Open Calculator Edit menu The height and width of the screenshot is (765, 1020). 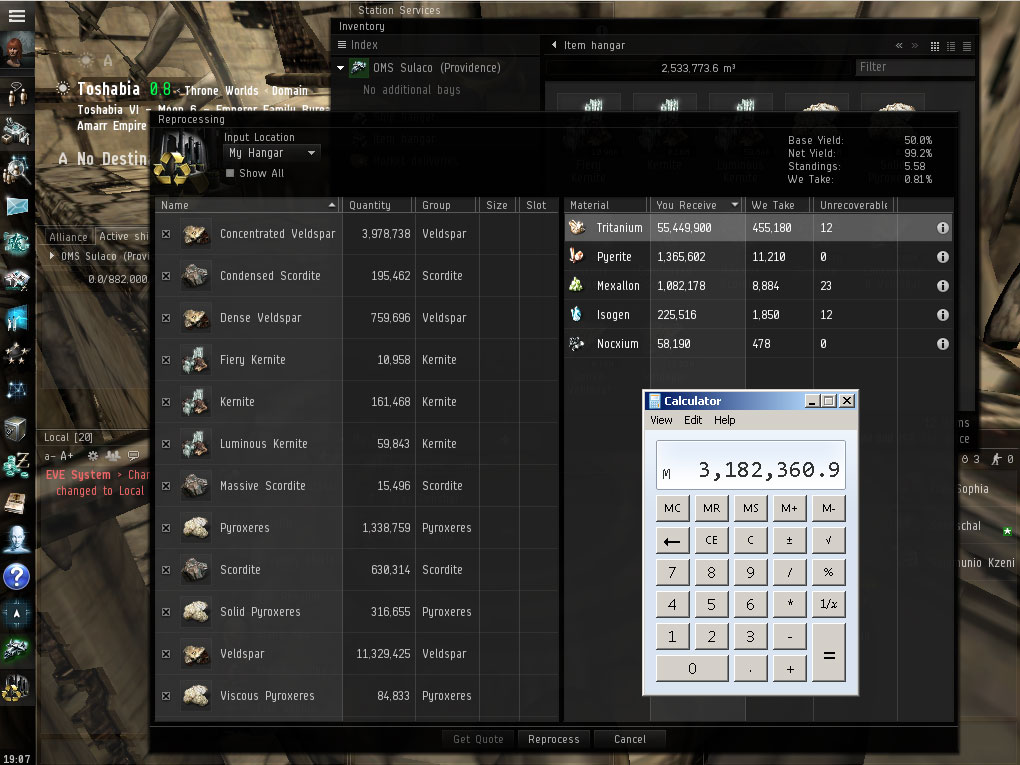693,420
